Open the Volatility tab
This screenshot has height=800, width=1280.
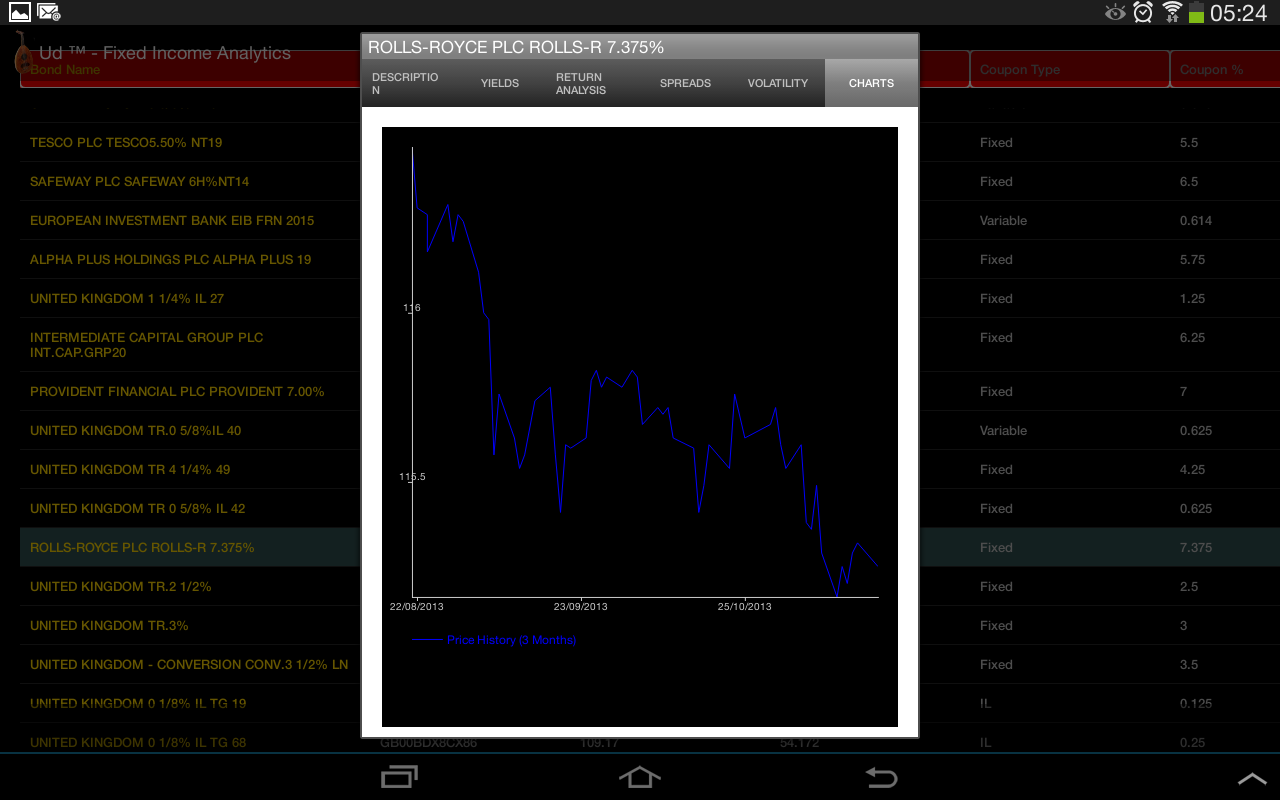click(778, 83)
